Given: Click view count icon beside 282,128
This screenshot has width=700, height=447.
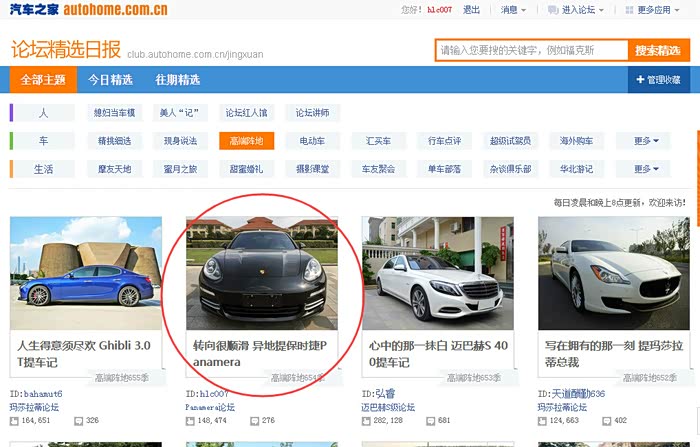Looking at the screenshot, I should pos(366,421).
